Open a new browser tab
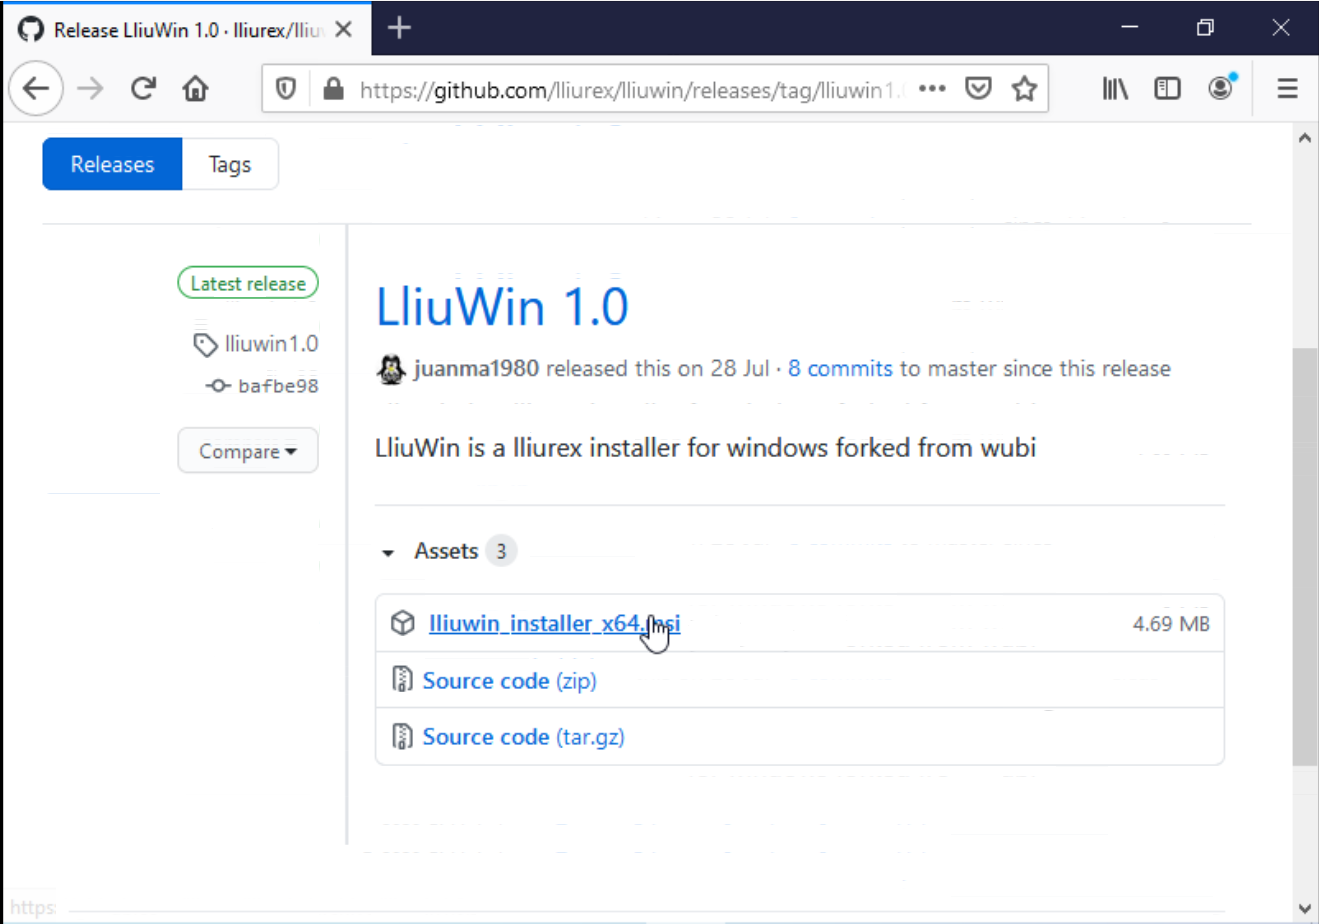This screenshot has height=924, width=1319. pos(399,28)
